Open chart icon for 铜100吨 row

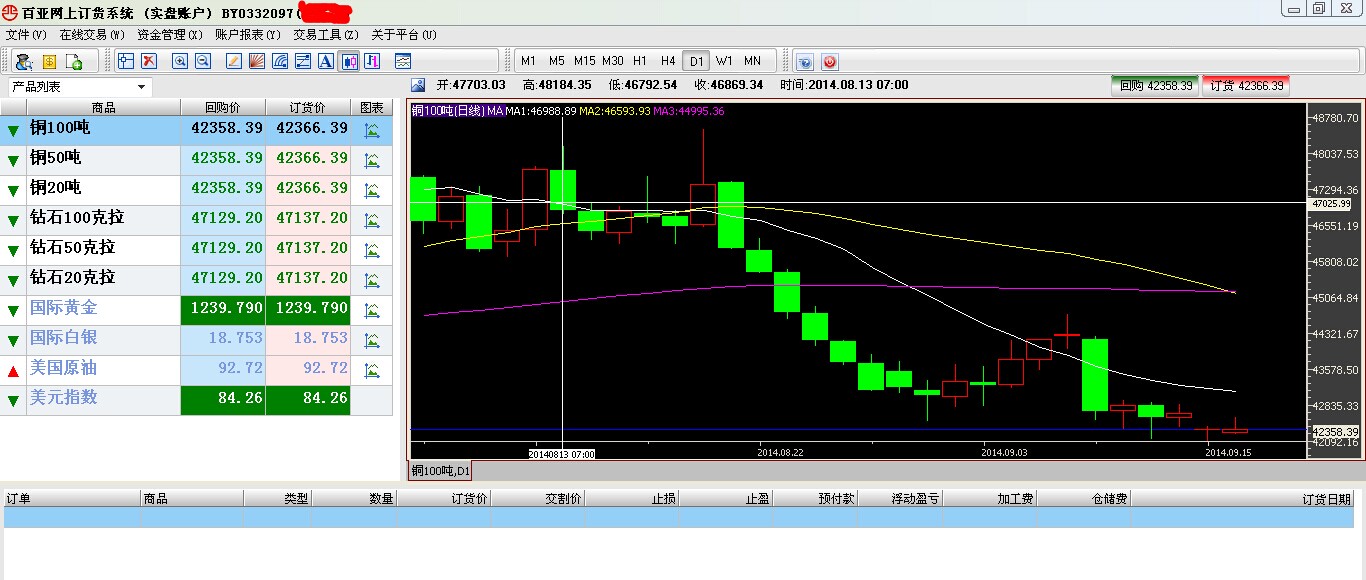[x=372, y=130]
